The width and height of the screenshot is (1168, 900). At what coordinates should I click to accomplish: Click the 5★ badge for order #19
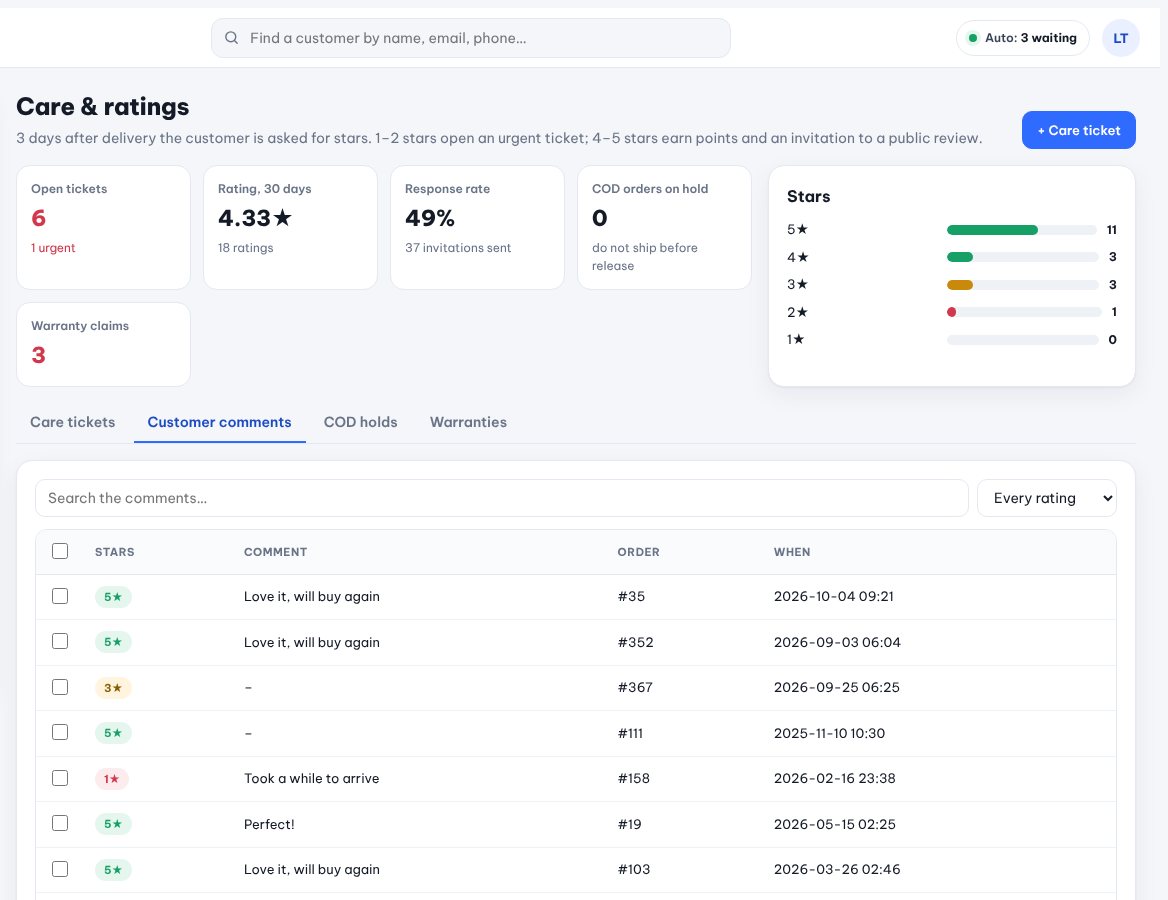[113, 824]
